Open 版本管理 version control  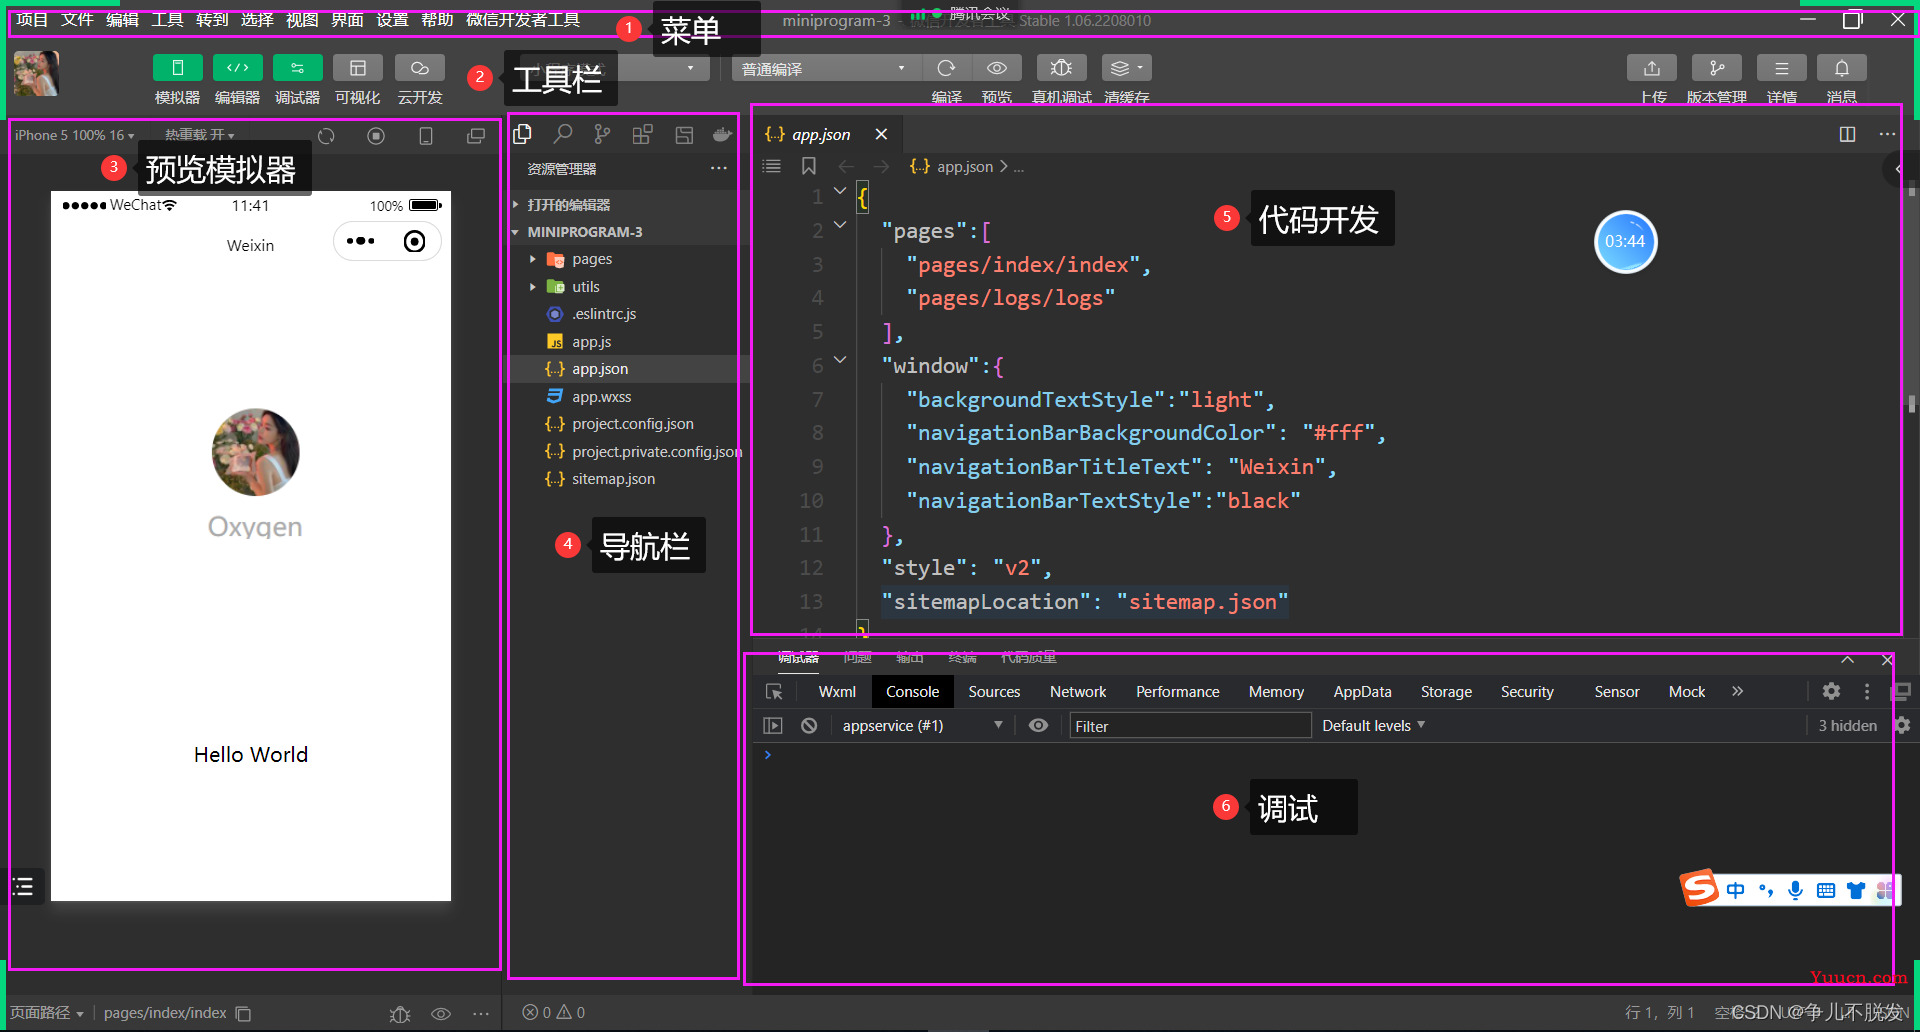click(1716, 68)
